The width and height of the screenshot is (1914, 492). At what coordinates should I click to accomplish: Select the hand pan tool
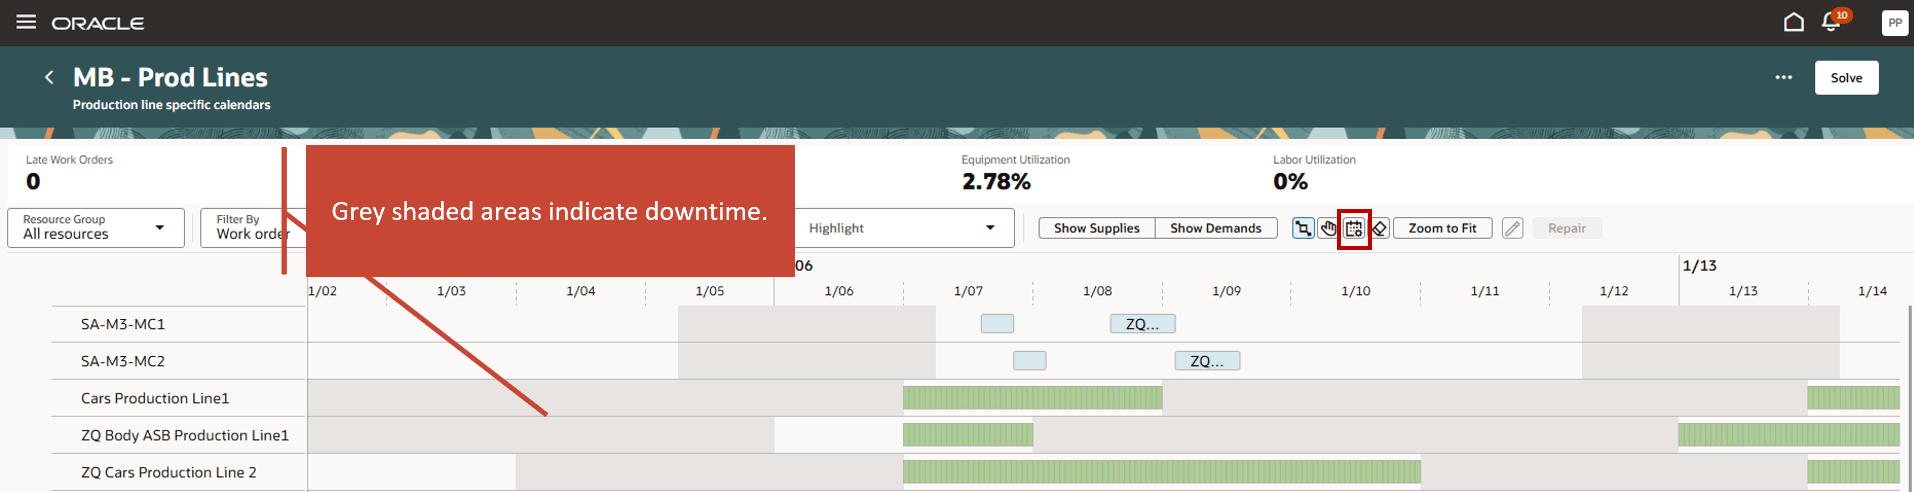coord(1328,228)
